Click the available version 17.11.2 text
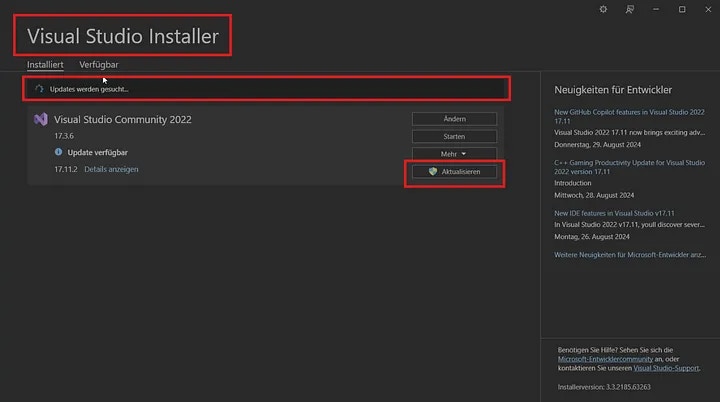 point(66,169)
